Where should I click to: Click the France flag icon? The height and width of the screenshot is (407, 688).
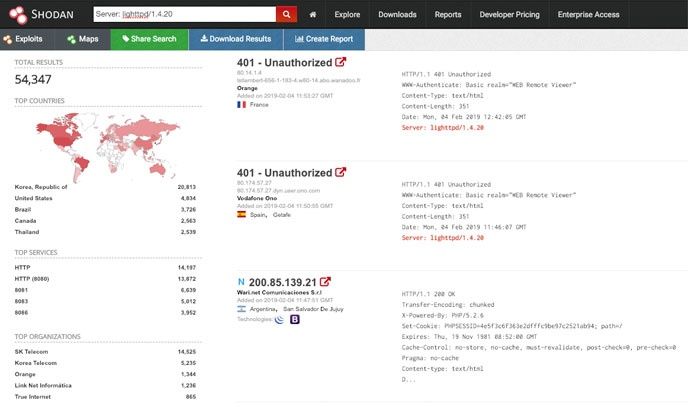click(x=242, y=104)
